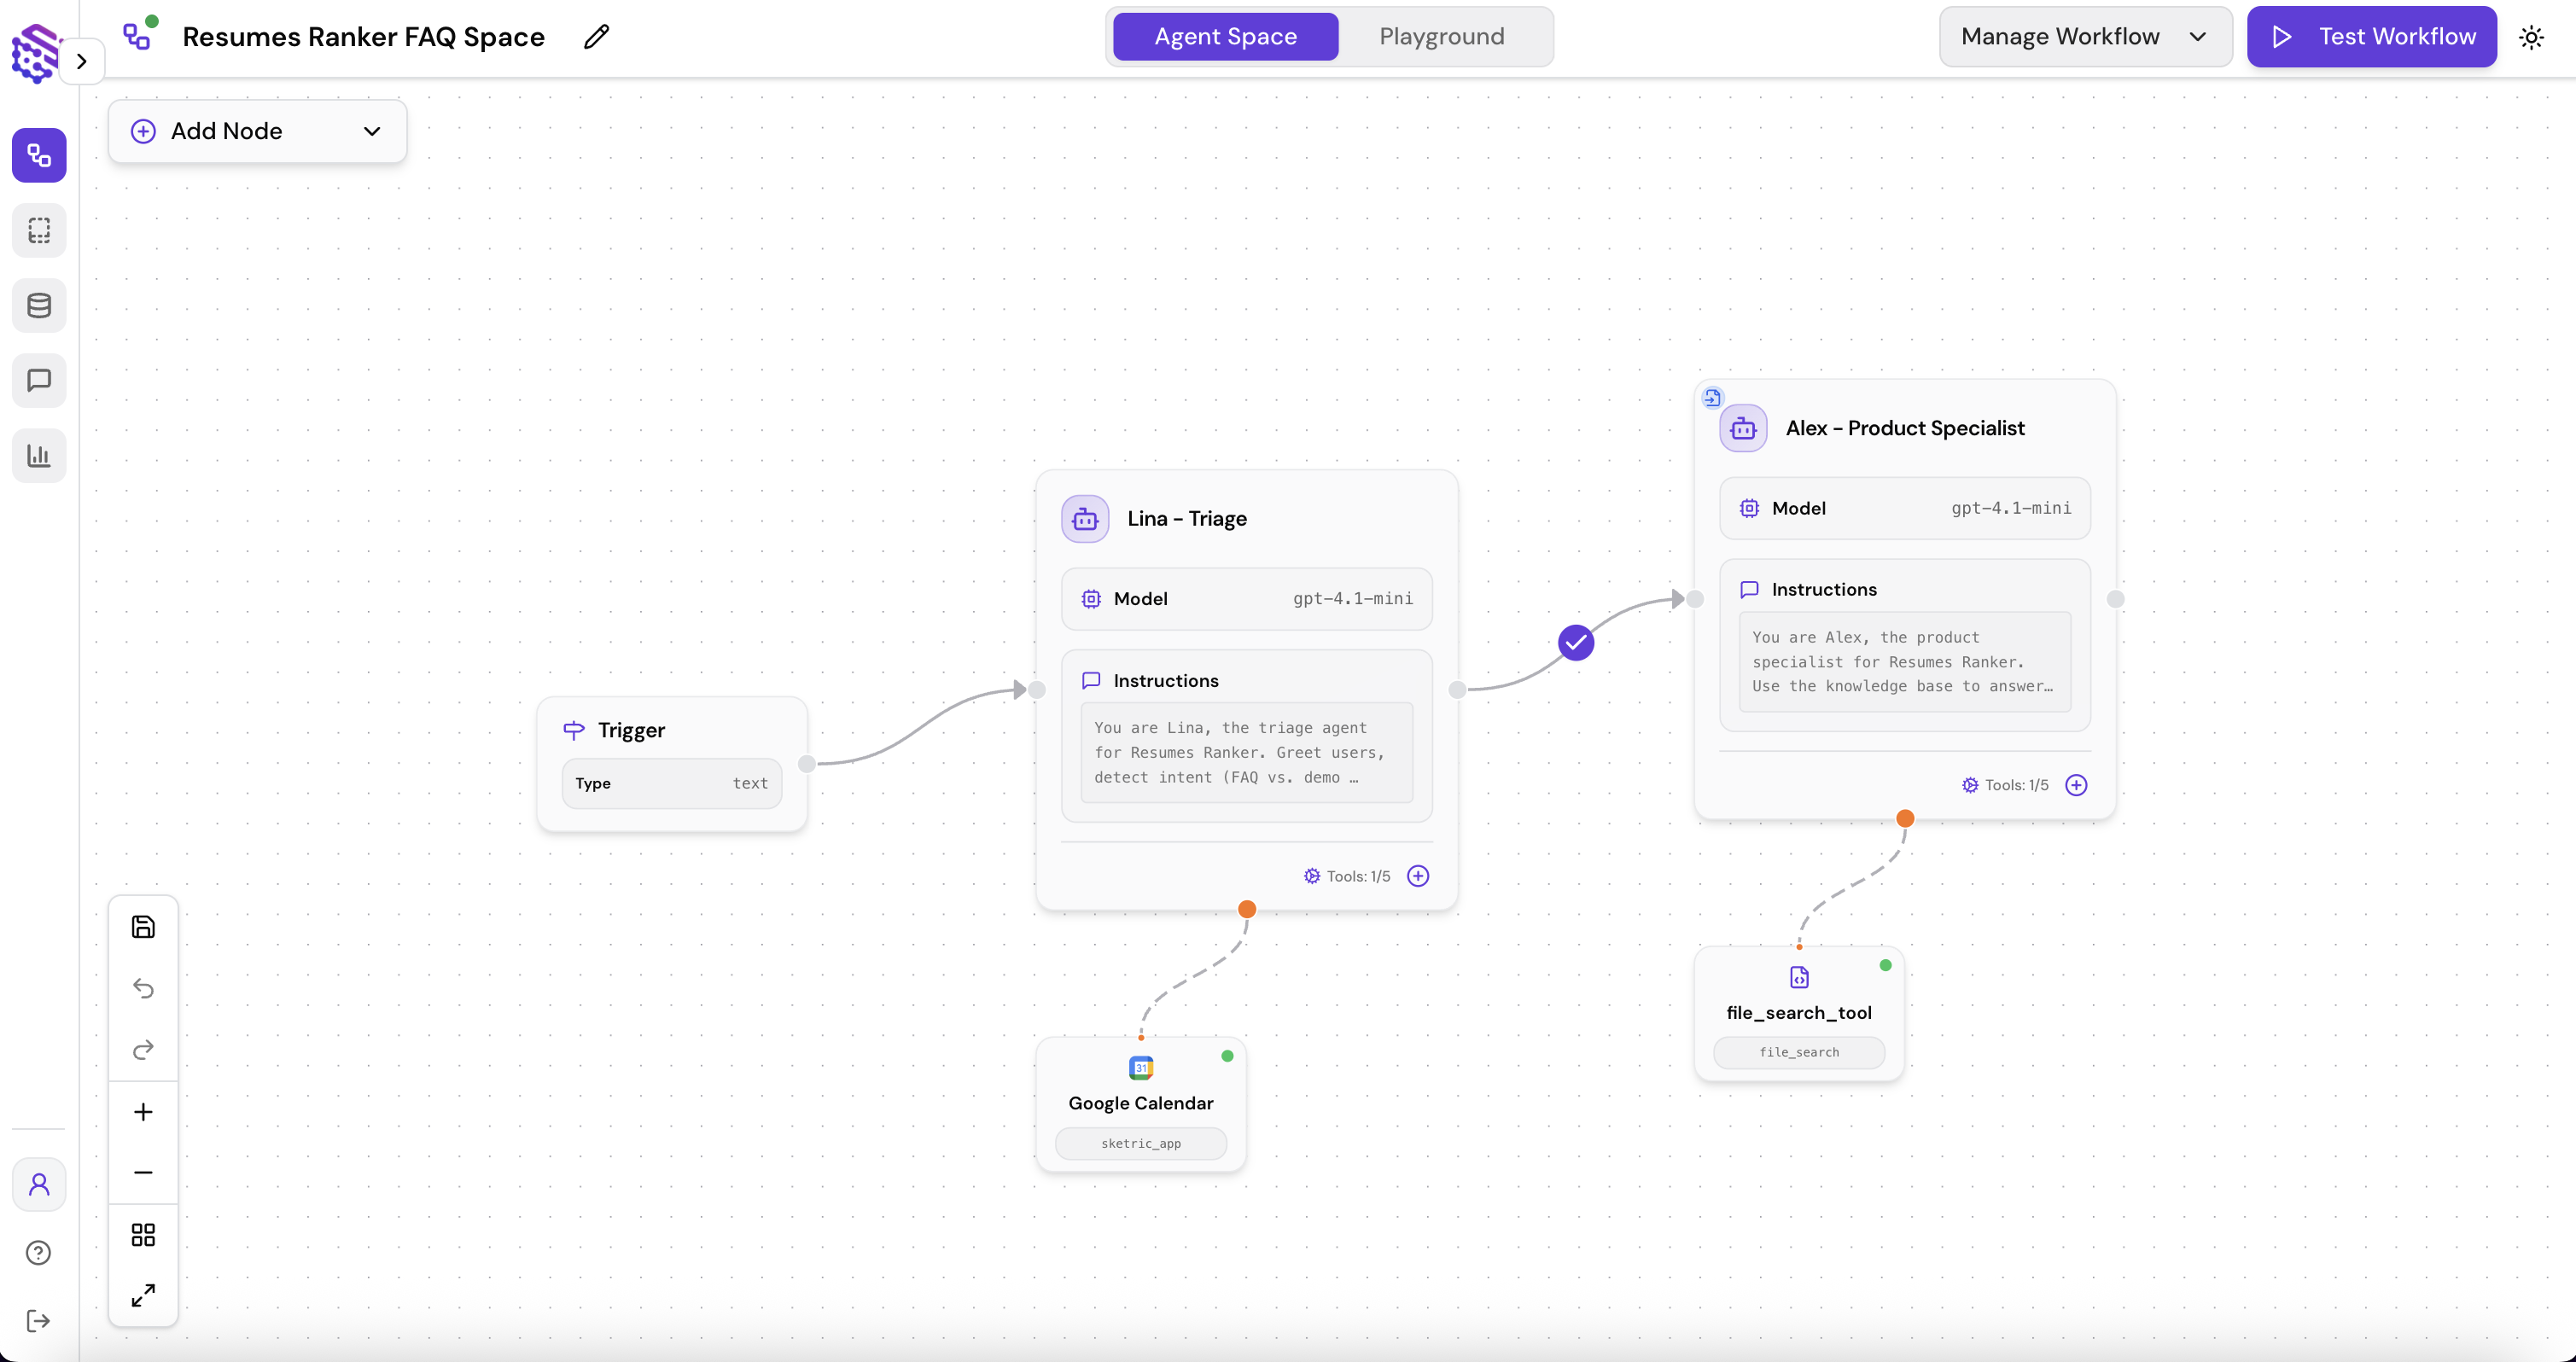This screenshot has width=2576, height=1362.
Task: Open the Manage Workflow dropdown
Action: (2084, 37)
